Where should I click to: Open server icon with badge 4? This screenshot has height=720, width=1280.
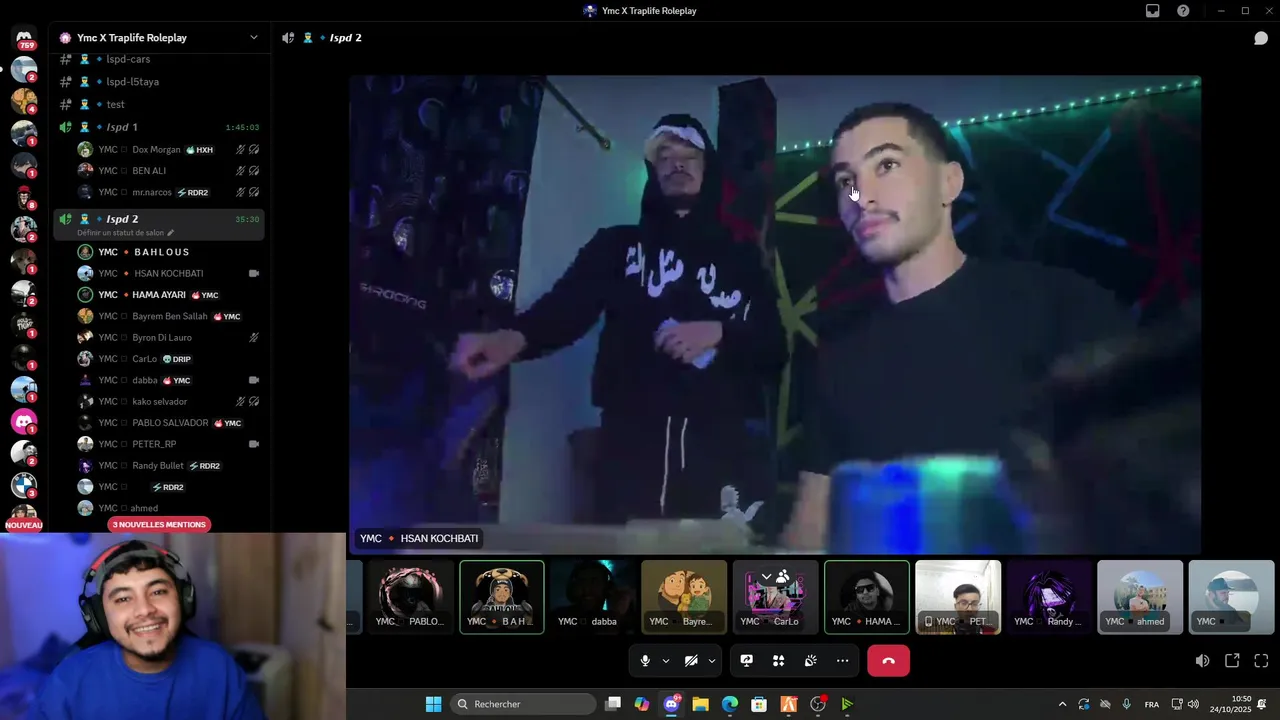[x=24, y=101]
